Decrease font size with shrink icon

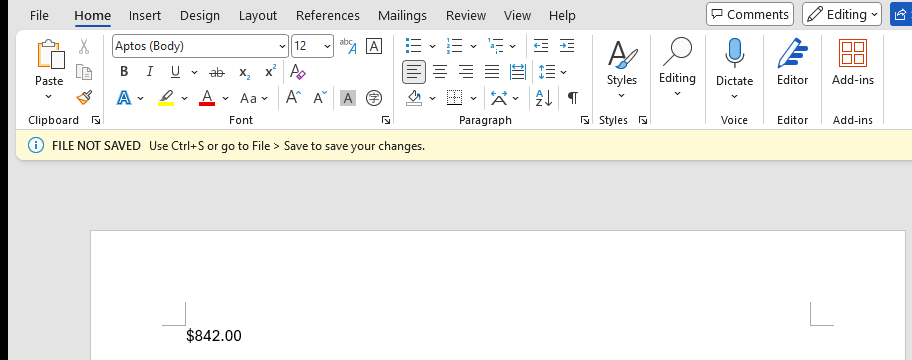(320, 98)
